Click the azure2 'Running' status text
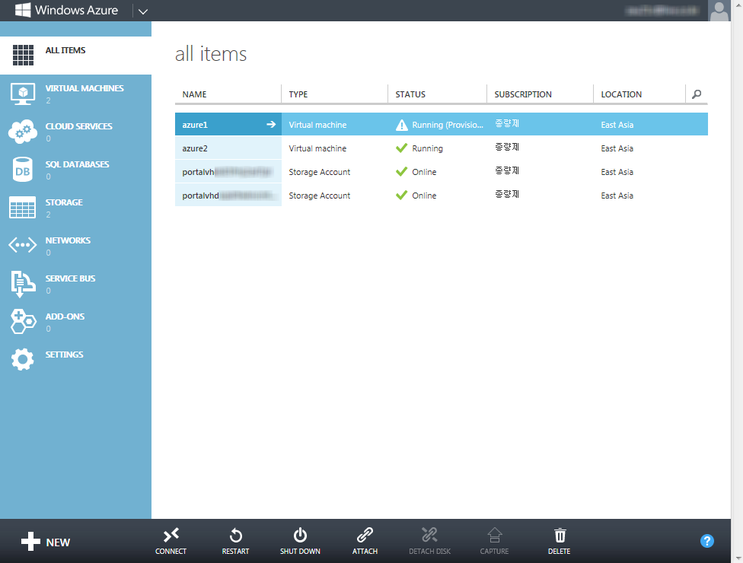 [x=427, y=148]
